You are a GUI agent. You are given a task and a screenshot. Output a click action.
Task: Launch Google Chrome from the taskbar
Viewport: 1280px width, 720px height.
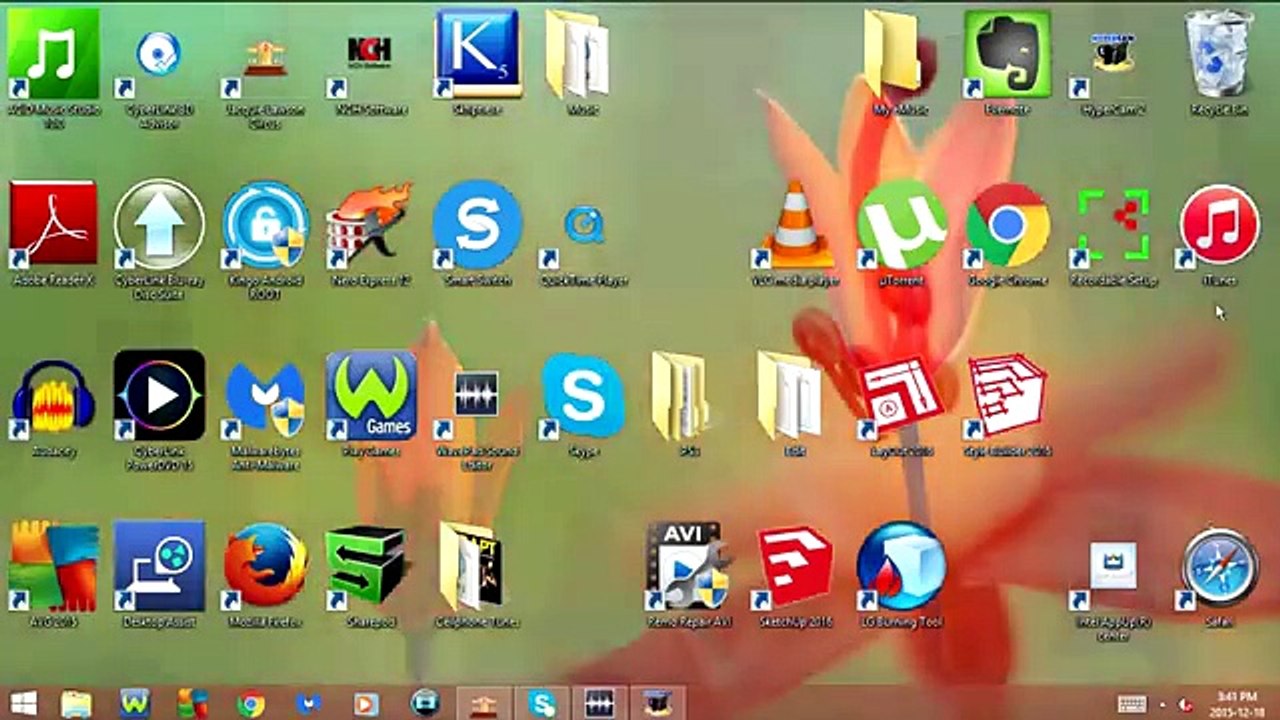point(251,704)
